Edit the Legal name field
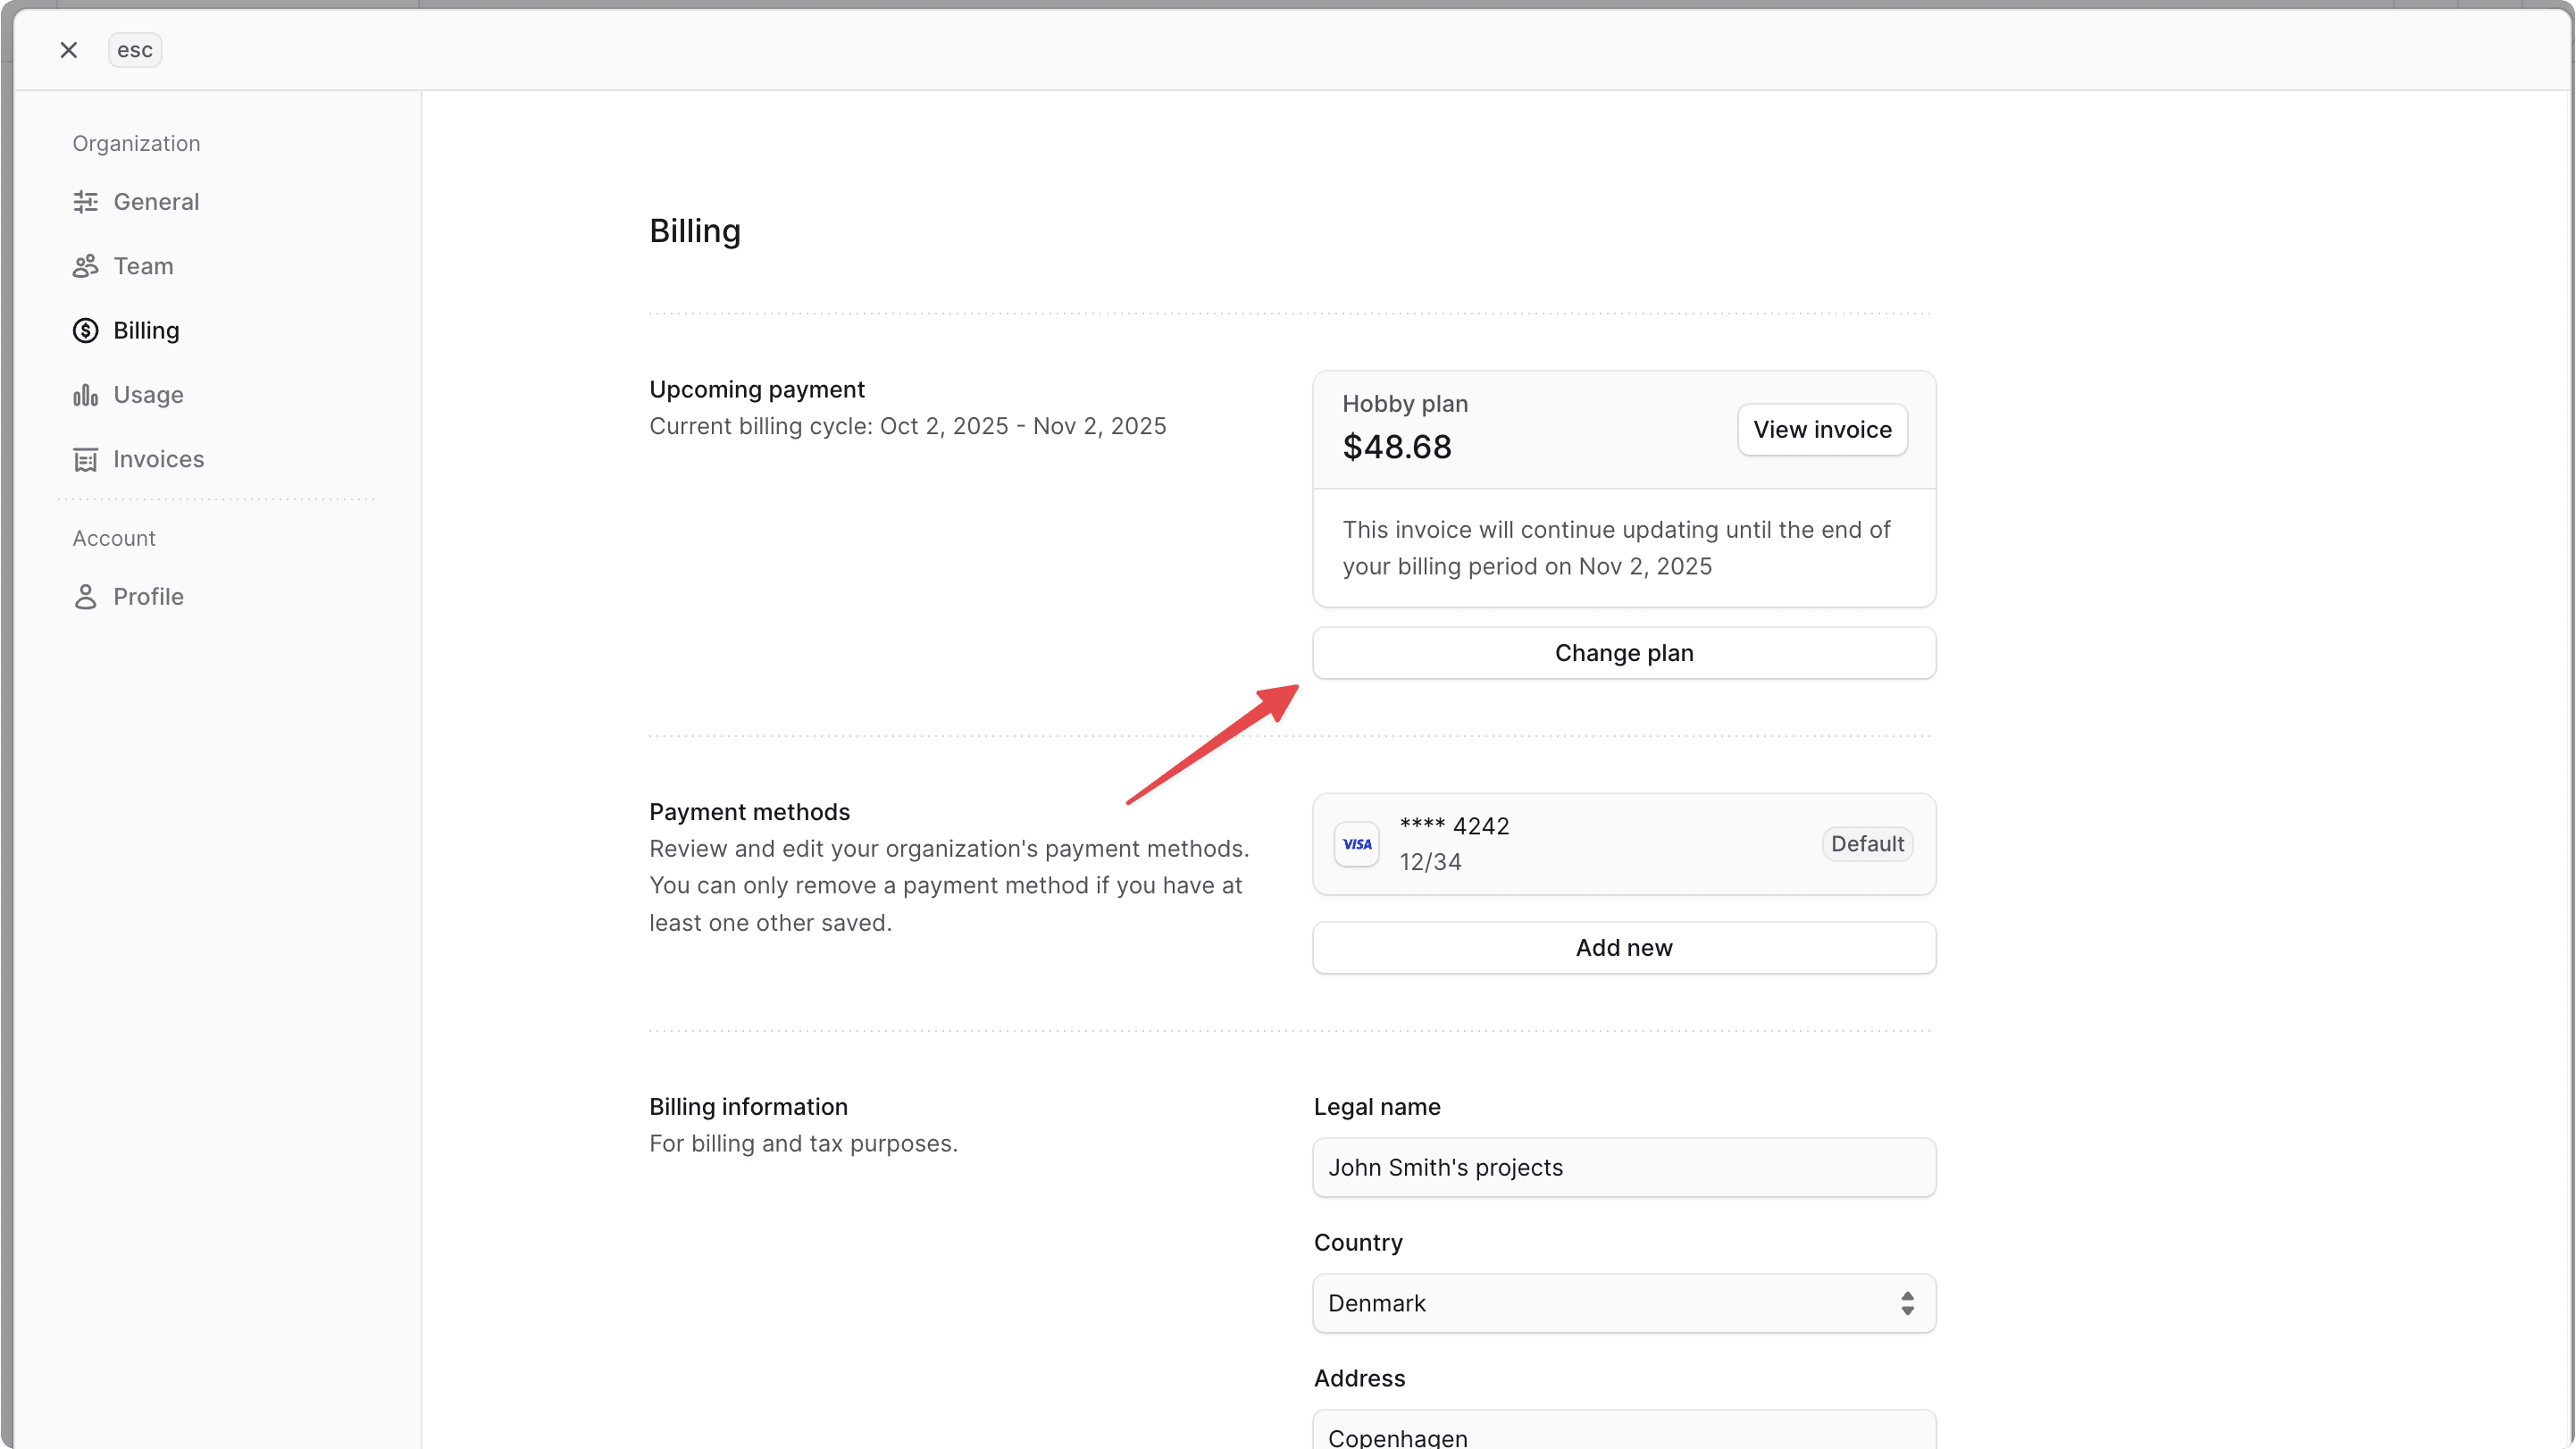This screenshot has height=1449, width=2576. pyautogui.click(x=1622, y=1167)
